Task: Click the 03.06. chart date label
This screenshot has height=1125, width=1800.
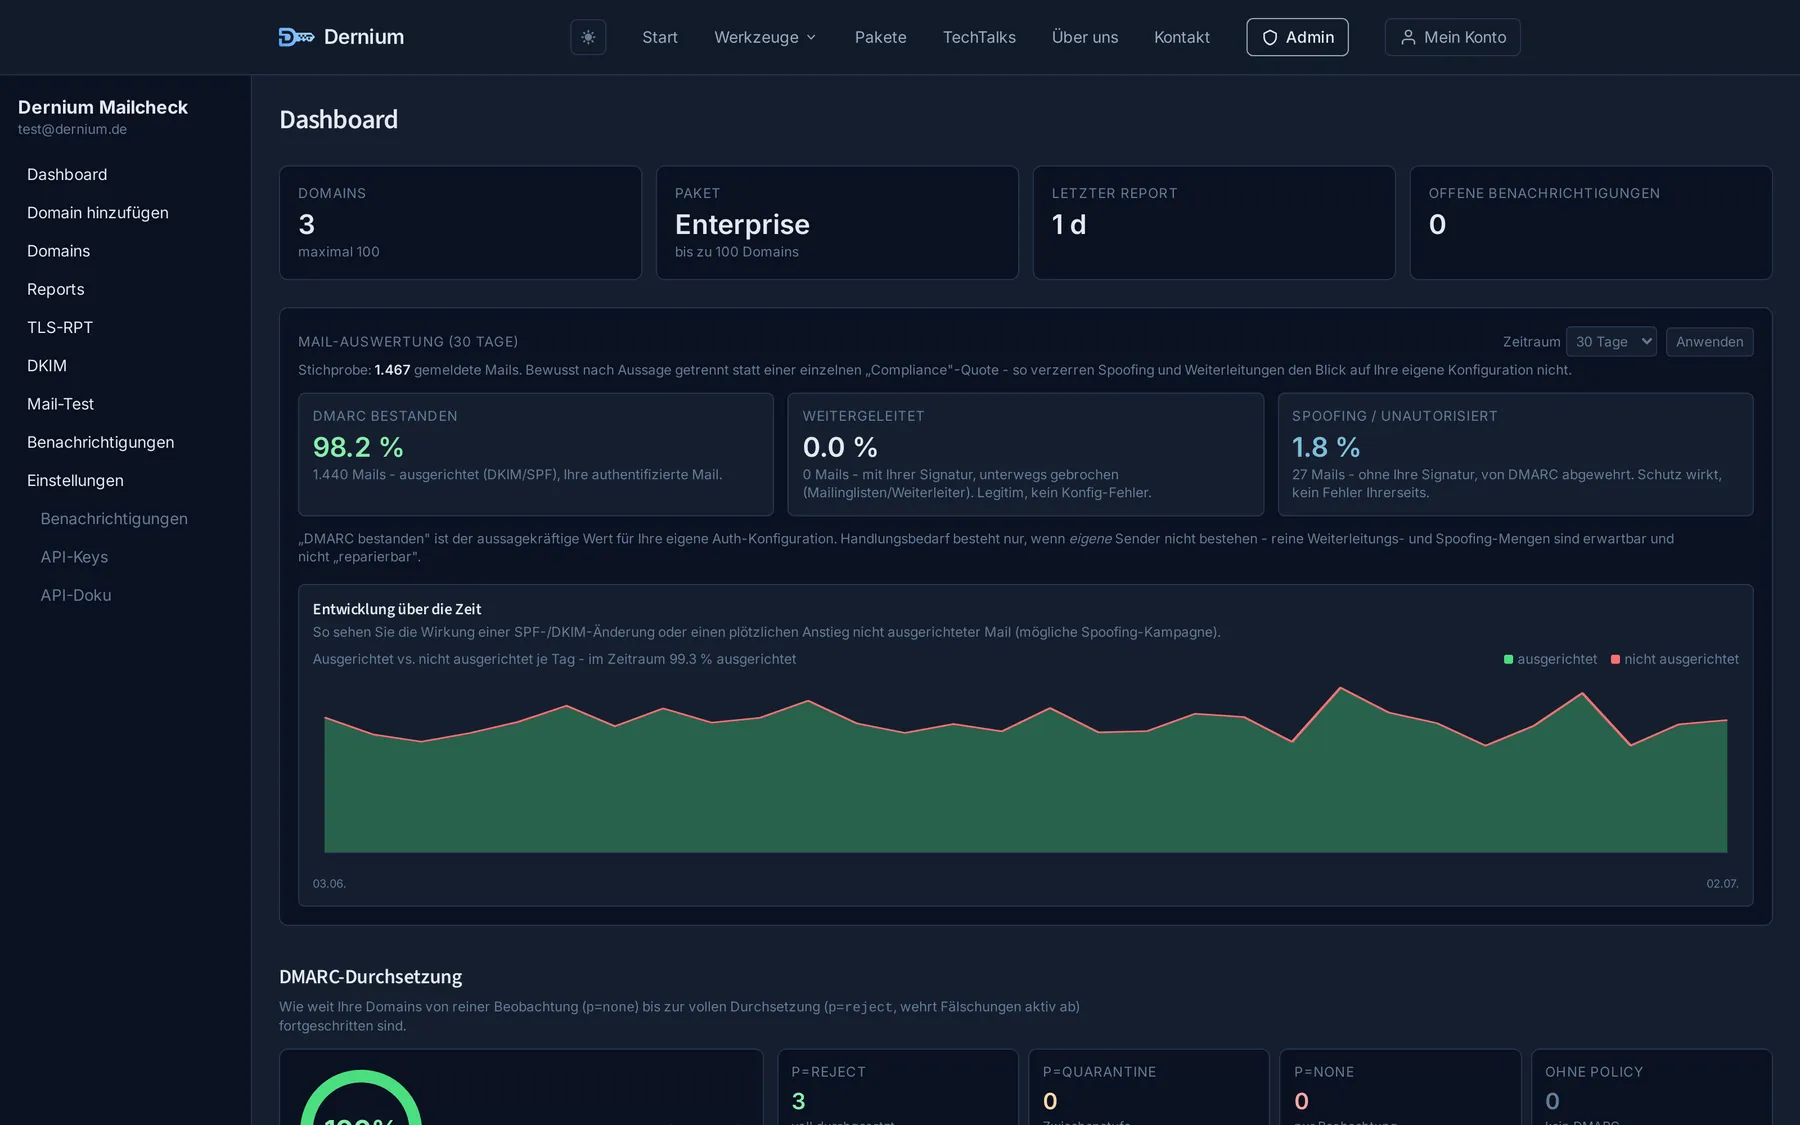Action: click(x=329, y=884)
